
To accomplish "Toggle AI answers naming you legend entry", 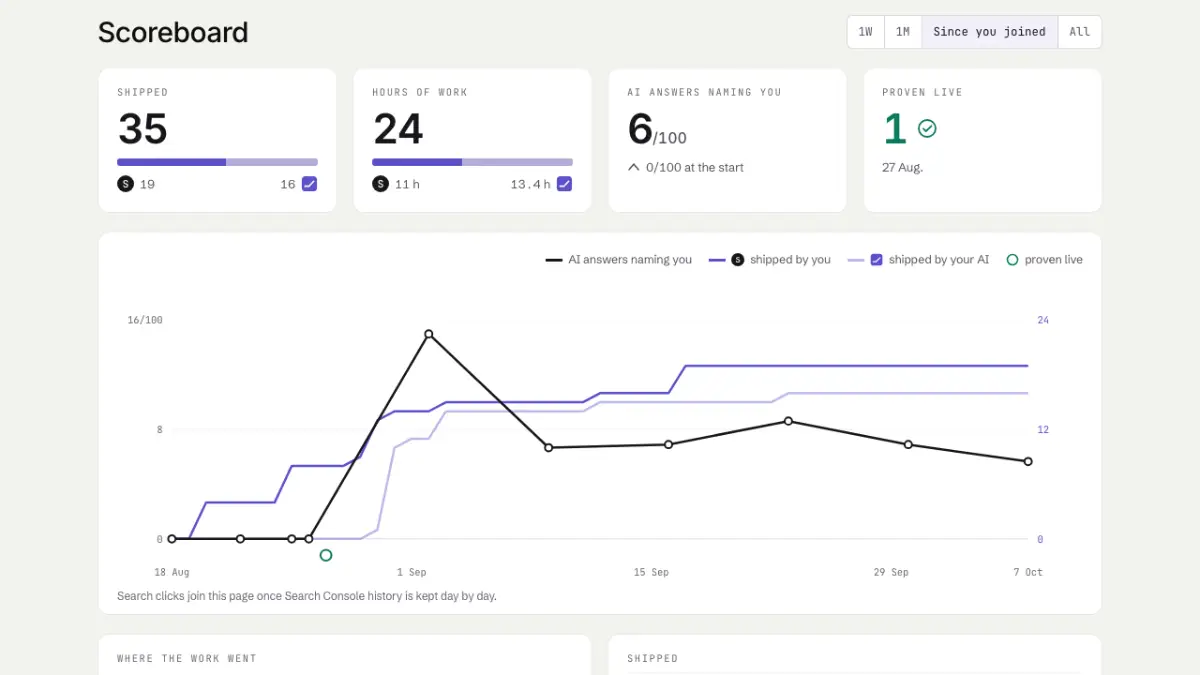I will click(x=618, y=260).
